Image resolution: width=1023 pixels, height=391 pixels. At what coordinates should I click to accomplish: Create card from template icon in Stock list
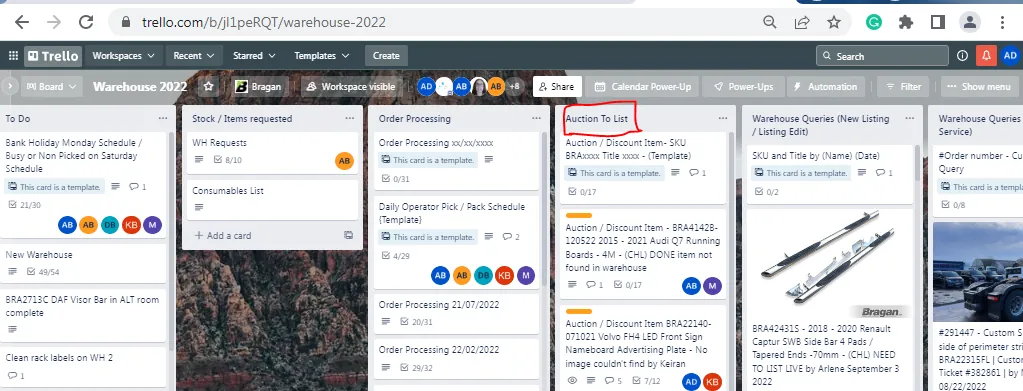click(x=348, y=235)
